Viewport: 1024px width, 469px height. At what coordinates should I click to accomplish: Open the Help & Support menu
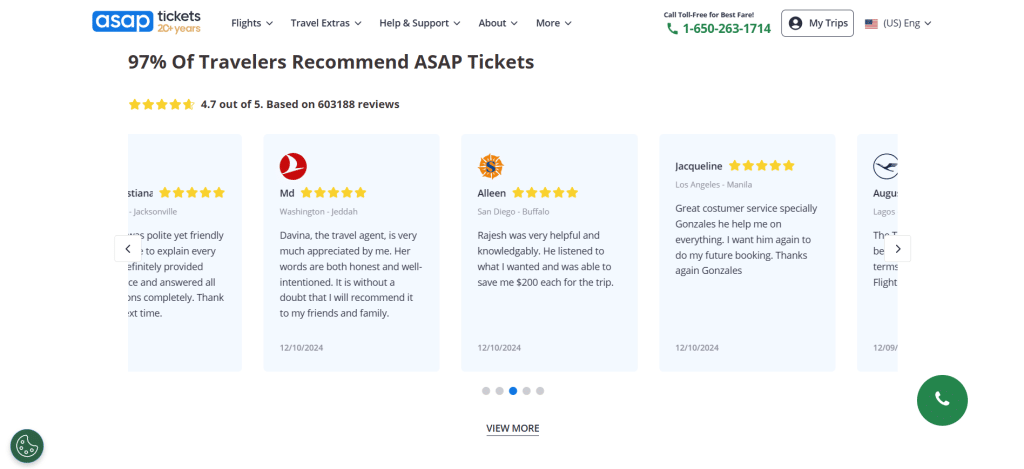[x=420, y=23]
